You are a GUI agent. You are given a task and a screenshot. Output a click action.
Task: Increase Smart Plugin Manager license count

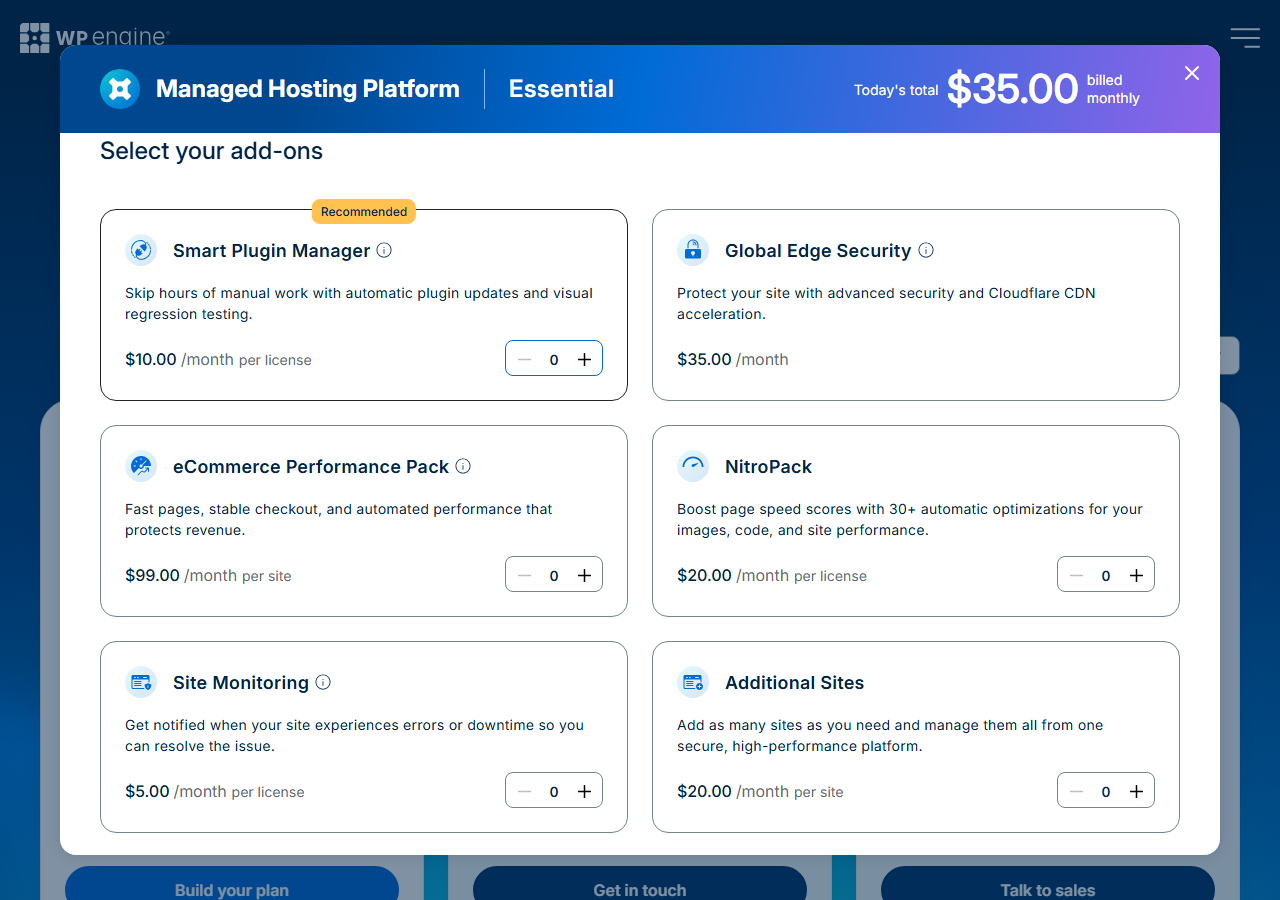click(585, 359)
